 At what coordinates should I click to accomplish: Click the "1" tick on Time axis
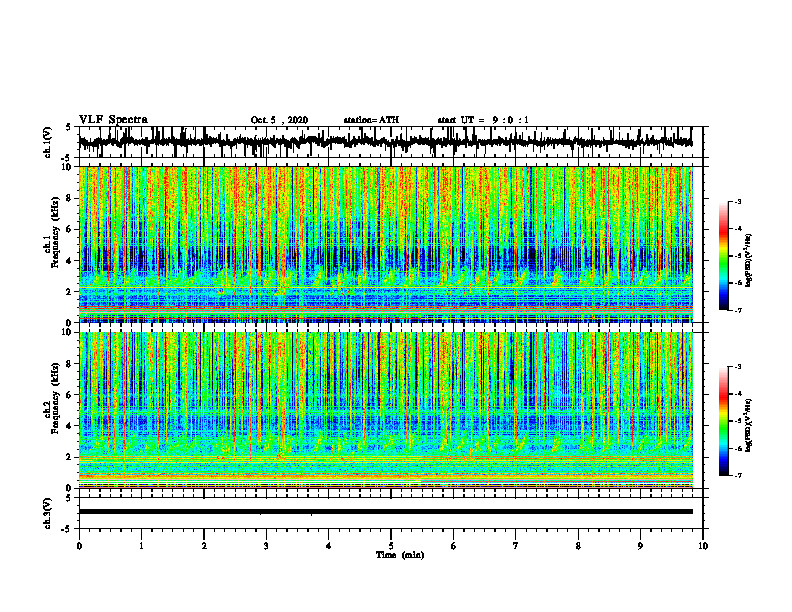[141, 546]
